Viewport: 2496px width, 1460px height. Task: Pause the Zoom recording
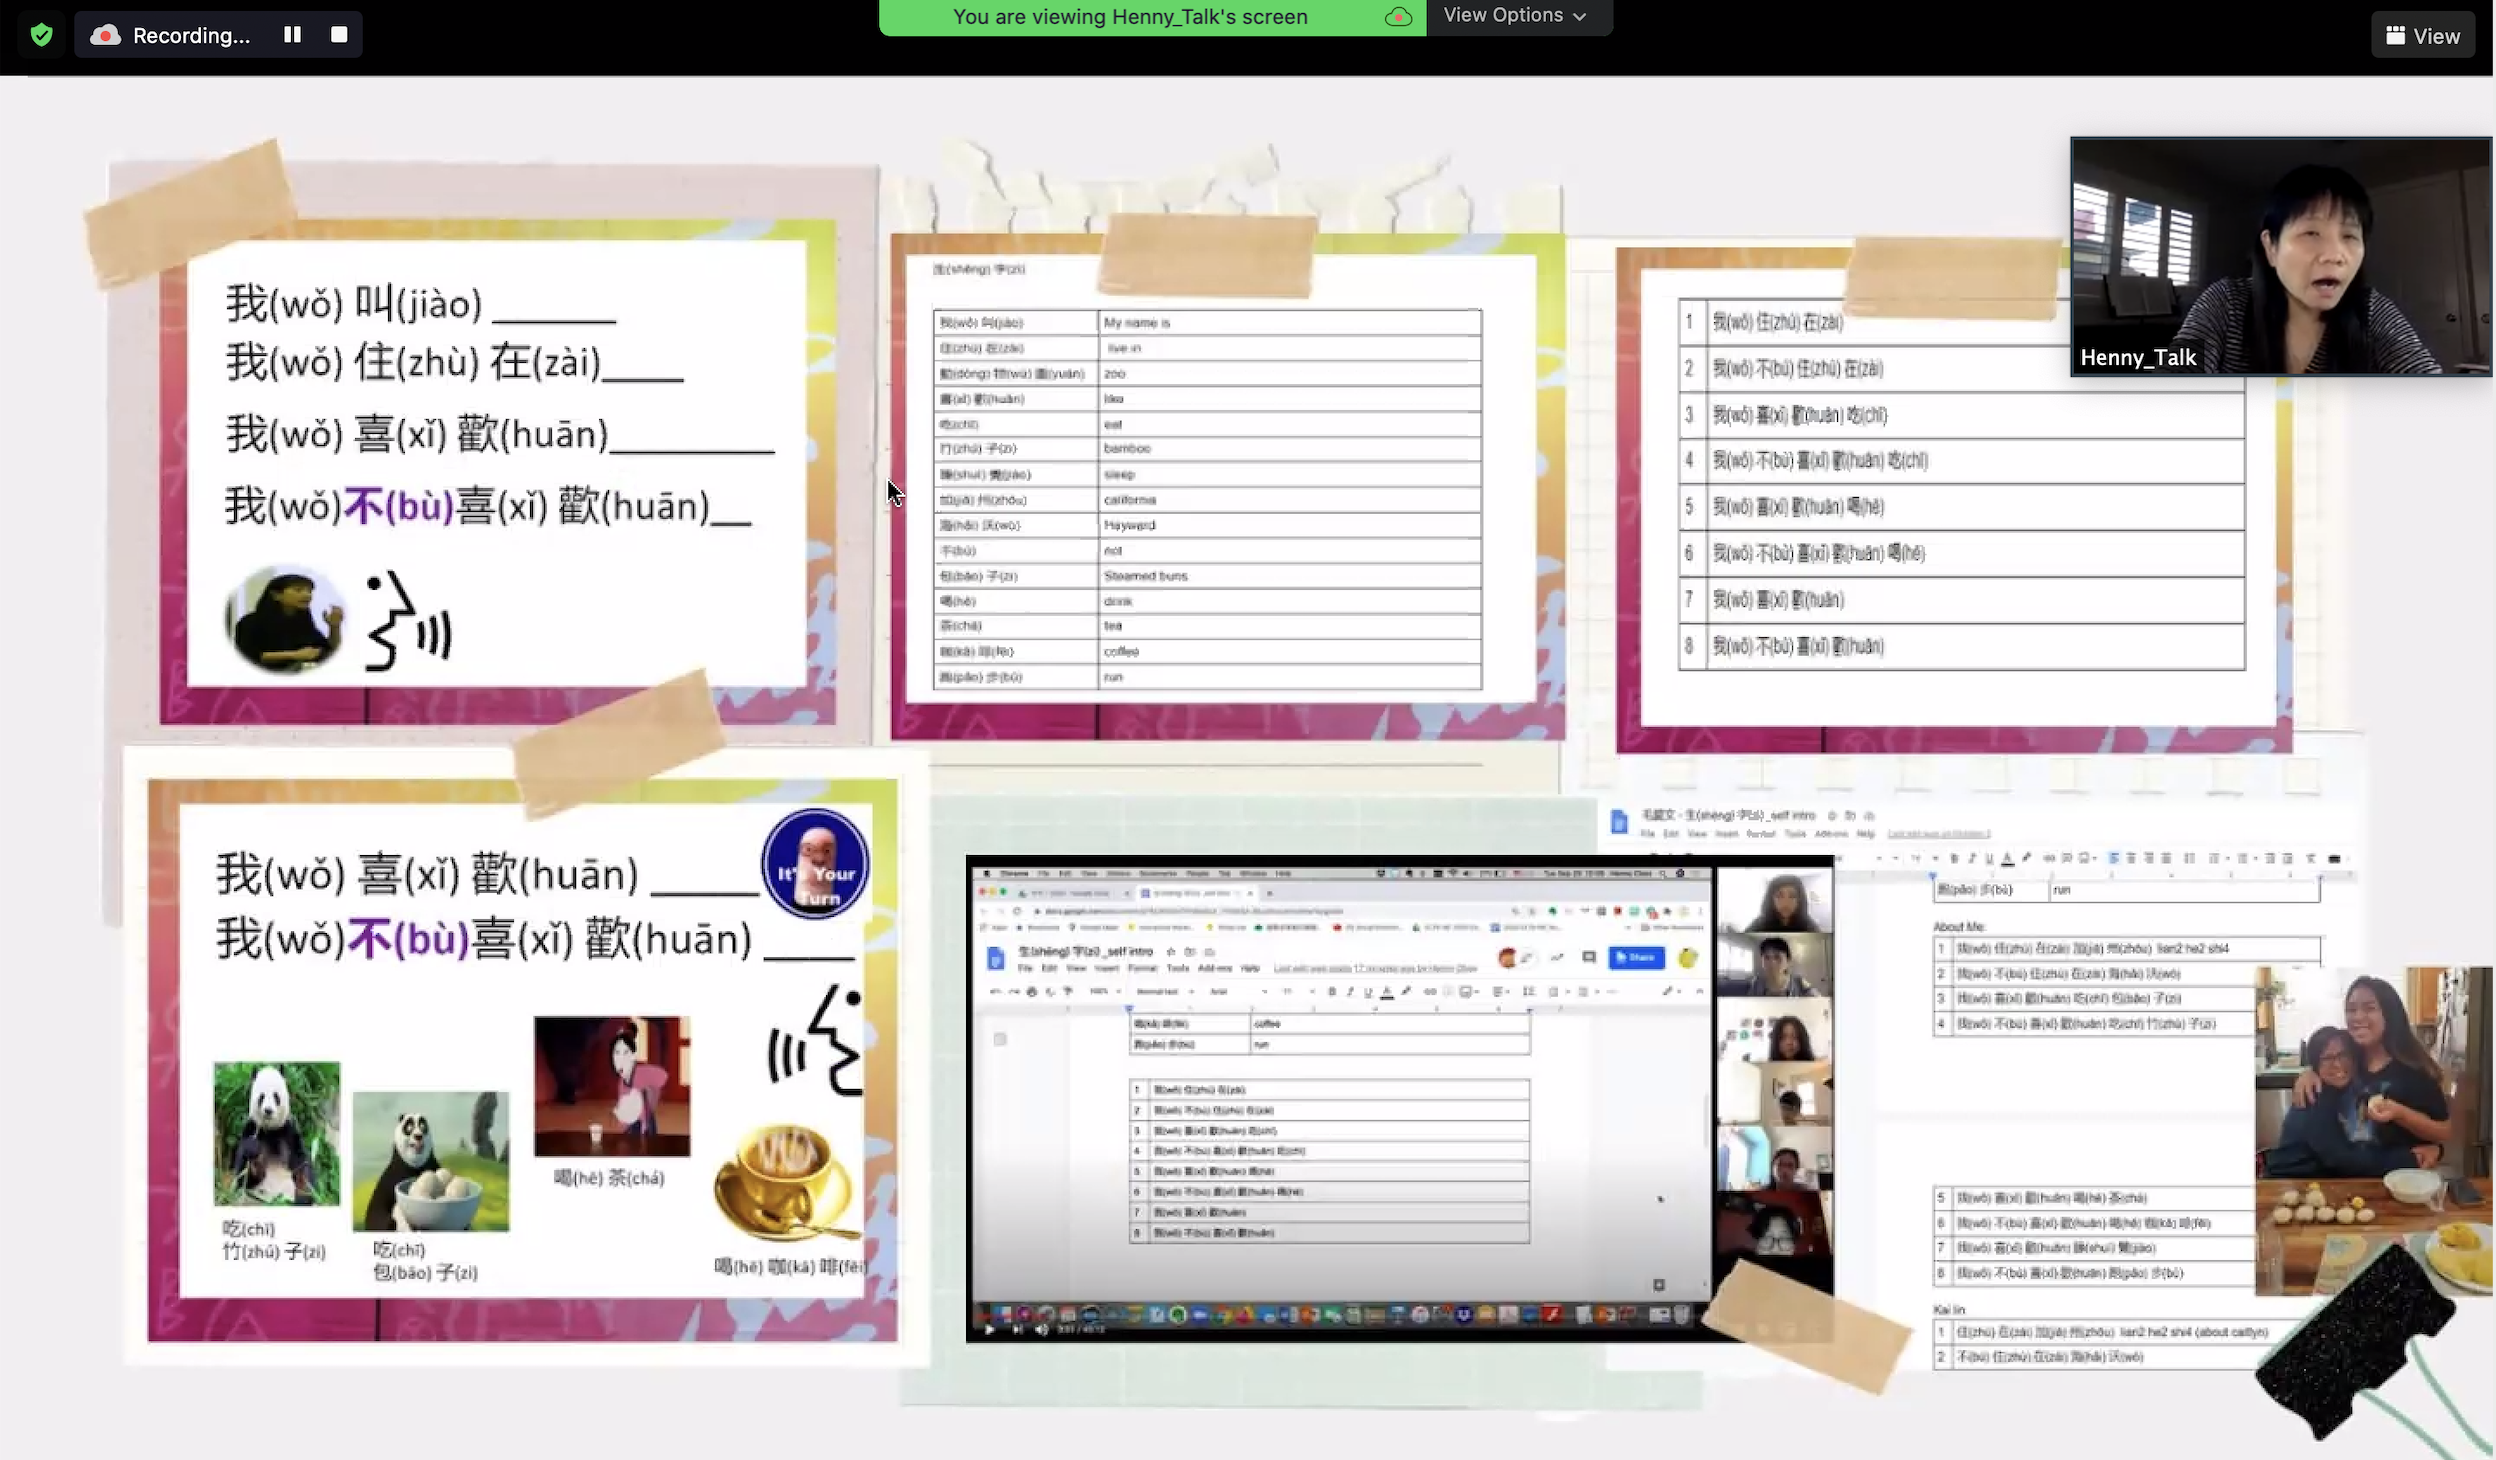[x=292, y=34]
